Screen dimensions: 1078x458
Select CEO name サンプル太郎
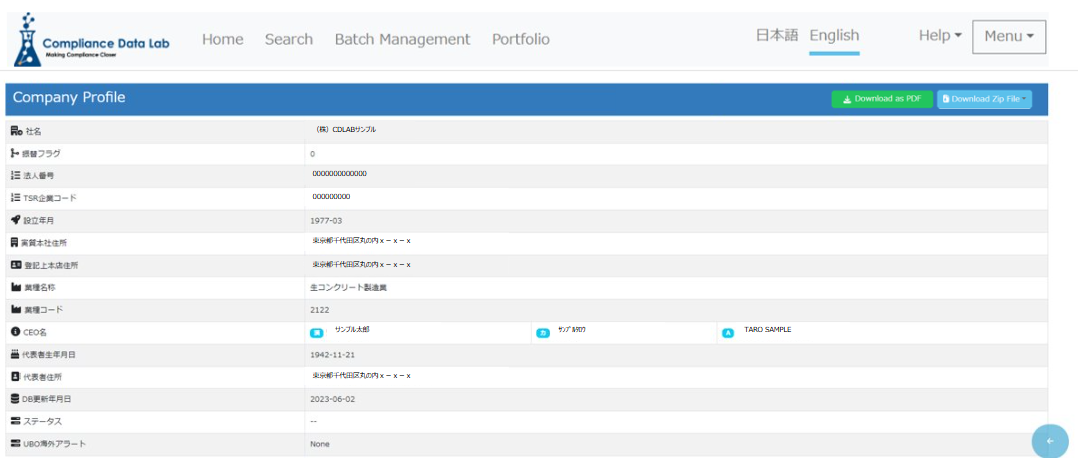coord(352,330)
